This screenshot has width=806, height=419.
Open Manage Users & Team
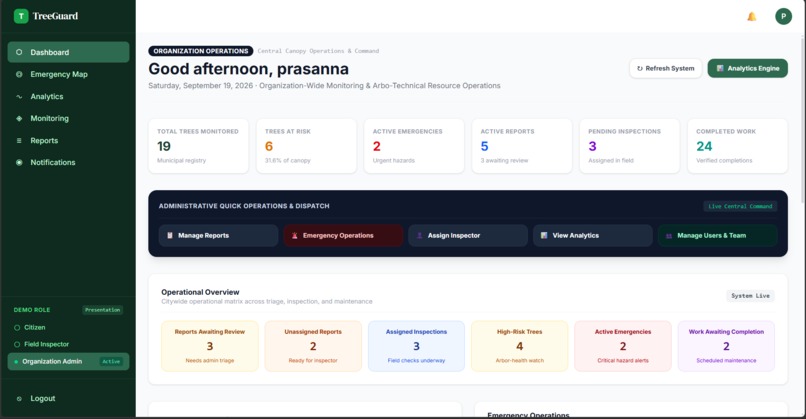(718, 235)
